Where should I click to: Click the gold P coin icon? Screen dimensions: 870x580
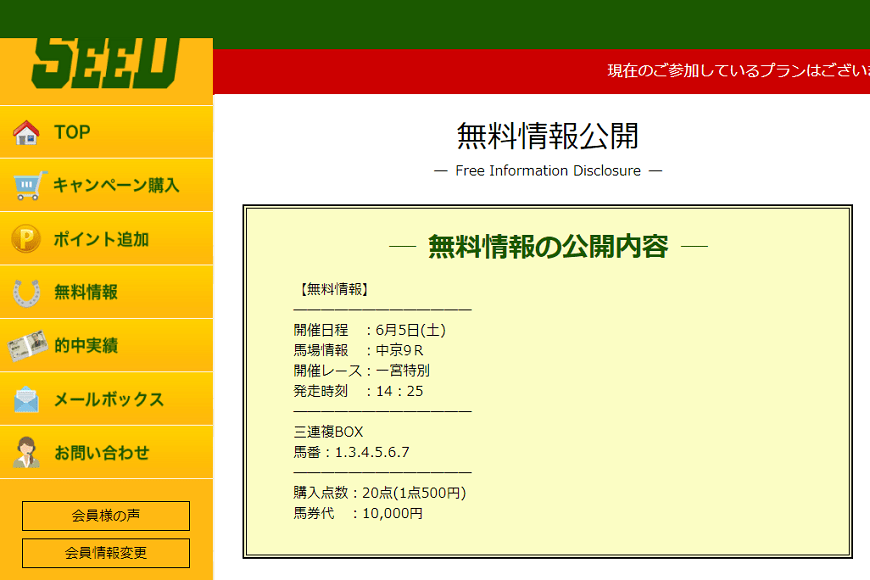pyautogui.click(x=26, y=239)
